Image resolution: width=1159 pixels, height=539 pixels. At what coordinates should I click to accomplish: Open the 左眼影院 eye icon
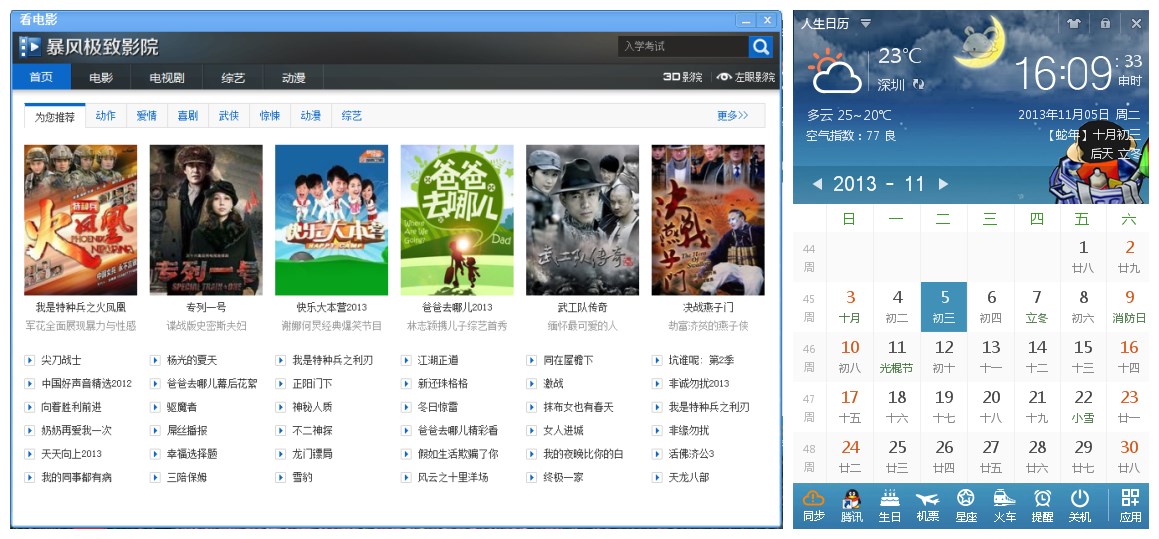point(724,77)
